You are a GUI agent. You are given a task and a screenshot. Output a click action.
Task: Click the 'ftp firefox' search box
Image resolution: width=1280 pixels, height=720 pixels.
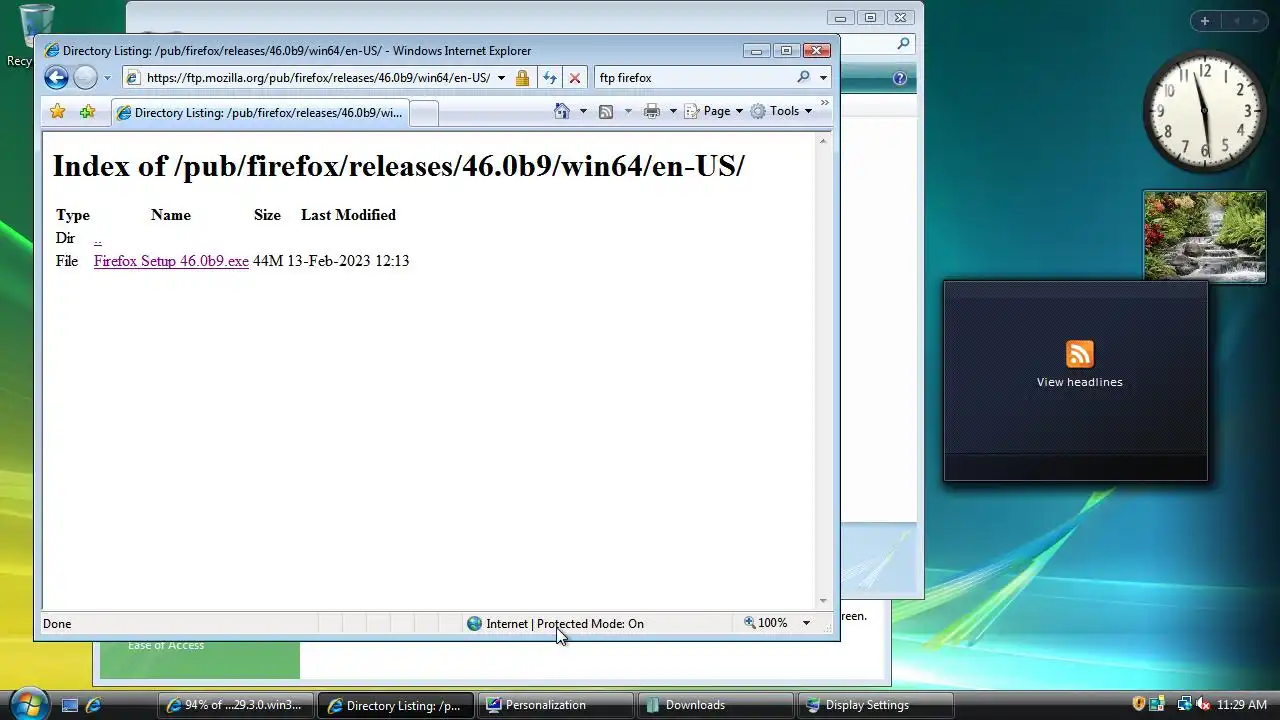pyautogui.click(x=695, y=77)
